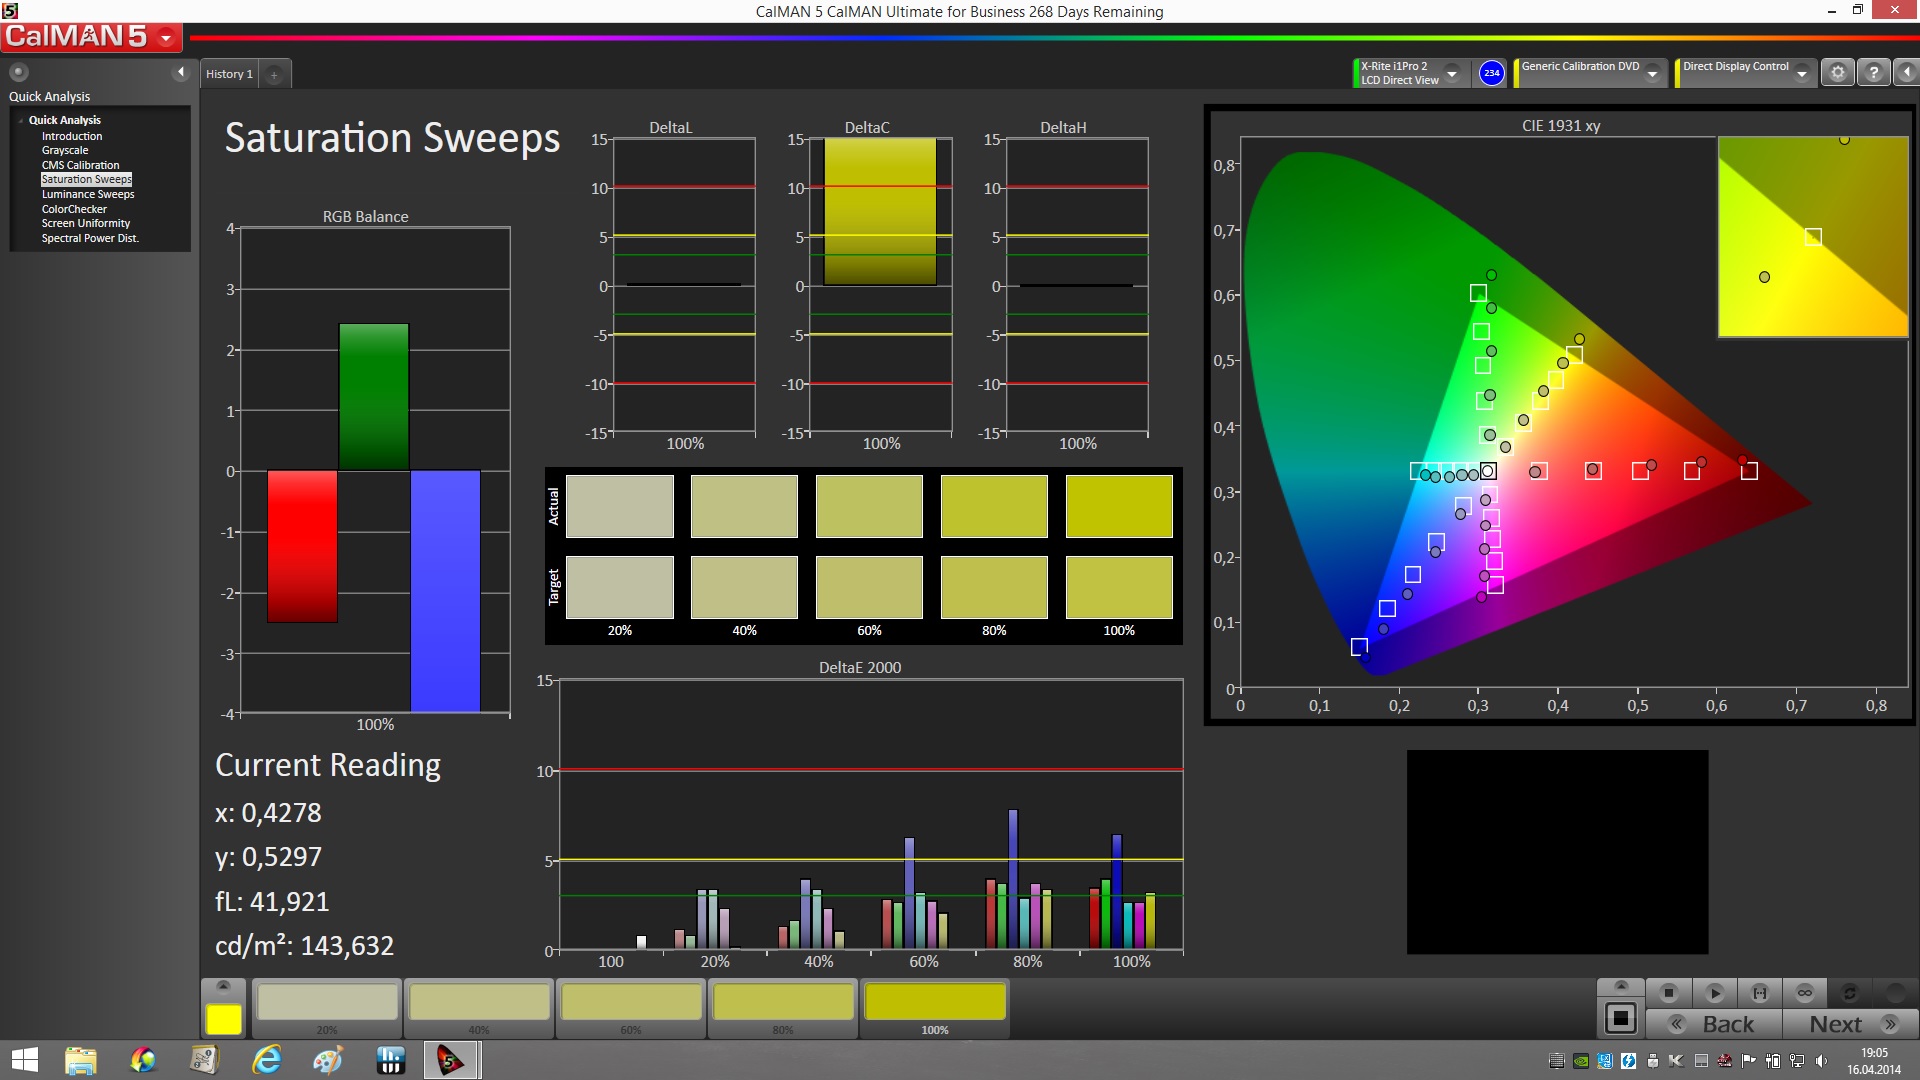This screenshot has width=1920, height=1080.
Task: Click the blue 234 meter status indicator
Action: [x=1491, y=73]
